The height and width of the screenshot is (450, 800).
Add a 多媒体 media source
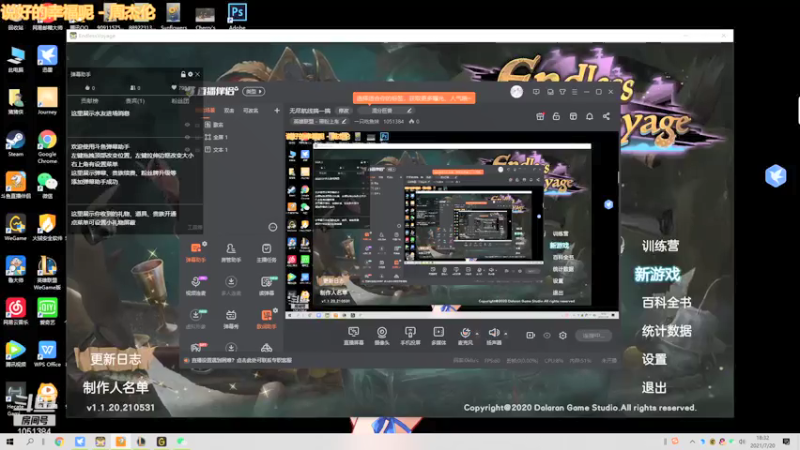click(x=438, y=336)
